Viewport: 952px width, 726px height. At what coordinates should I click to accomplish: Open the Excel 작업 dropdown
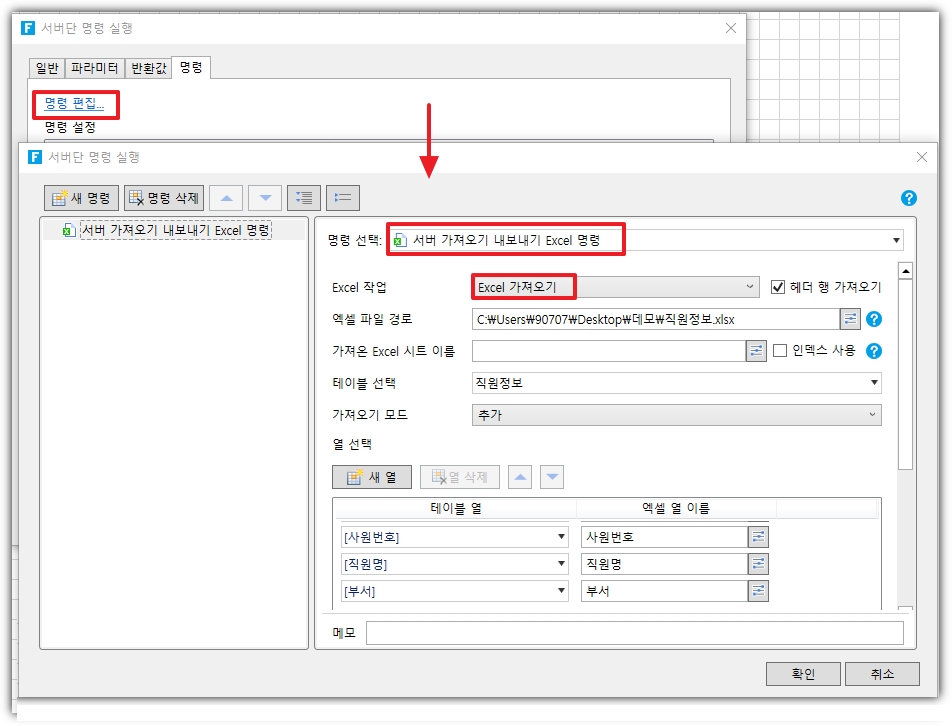point(615,287)
